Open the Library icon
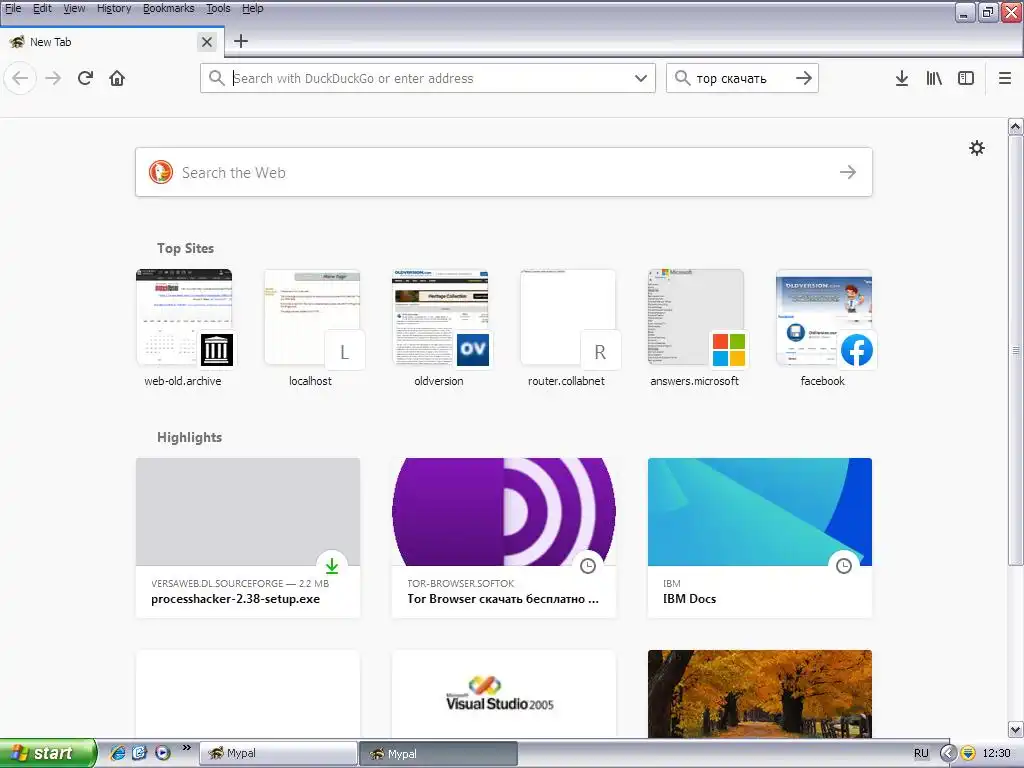The image size is (1024, 768). pos(934,78)
